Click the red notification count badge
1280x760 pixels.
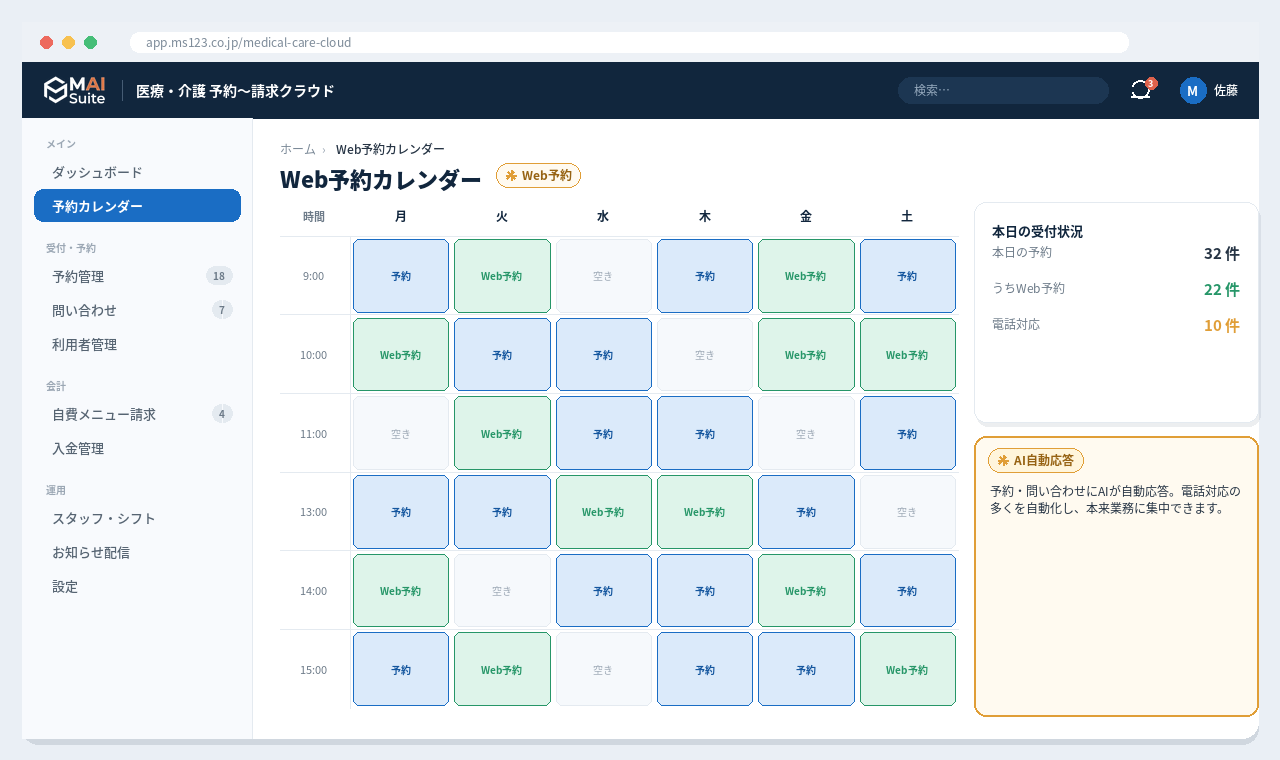(x=1151, y=83)
